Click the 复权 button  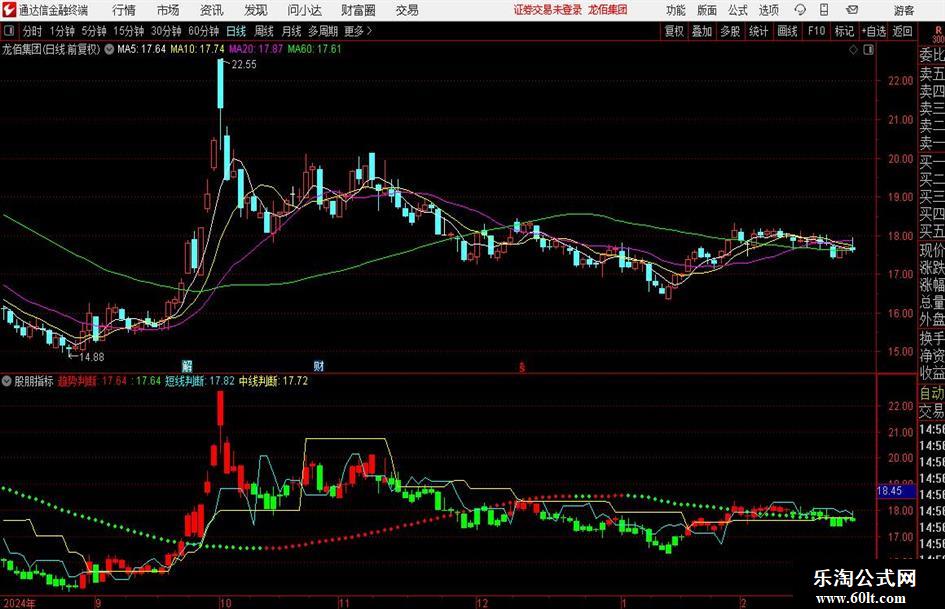point(674,31)
